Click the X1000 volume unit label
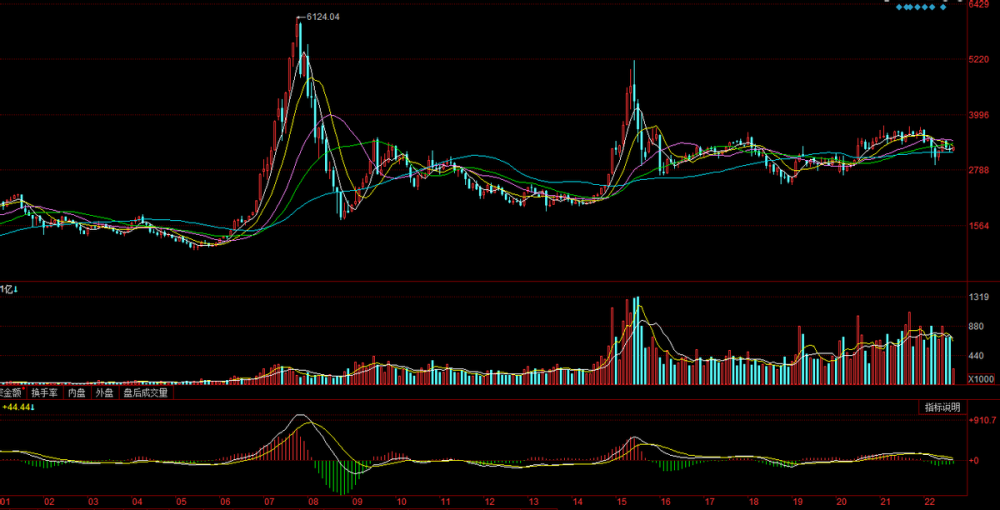This screenshot has height=510, width=1000. click(982, 380)
